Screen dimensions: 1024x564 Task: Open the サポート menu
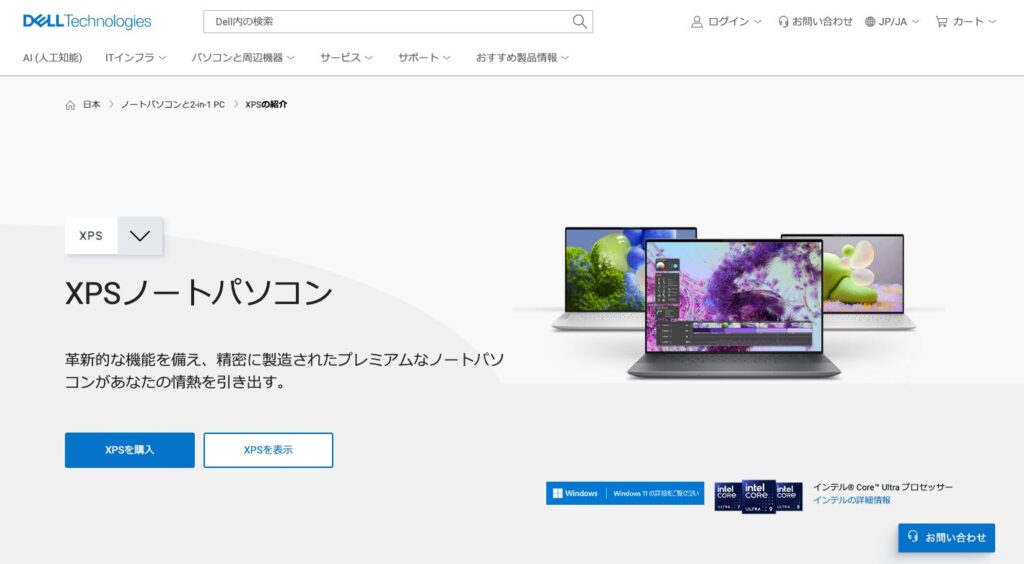pos(424,58)
